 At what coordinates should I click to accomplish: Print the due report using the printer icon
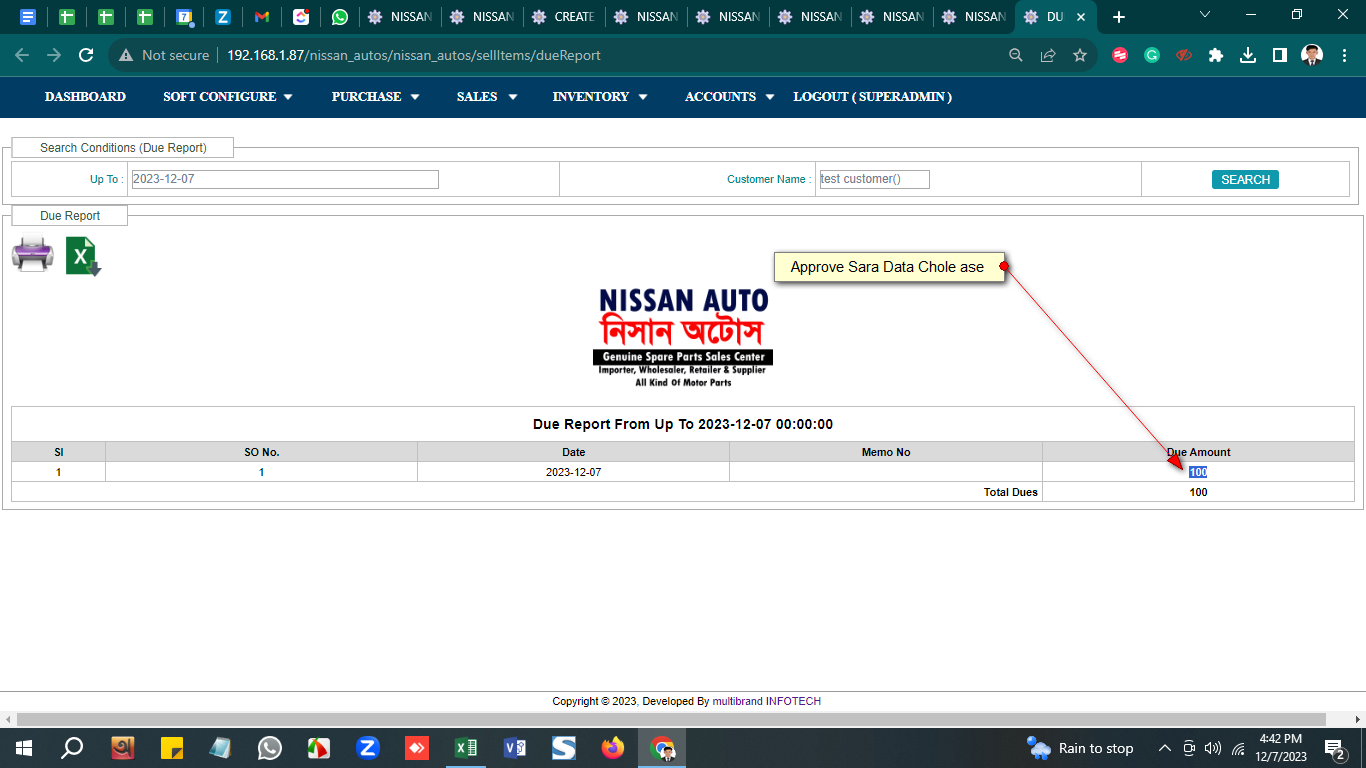(x=32, y=254)
